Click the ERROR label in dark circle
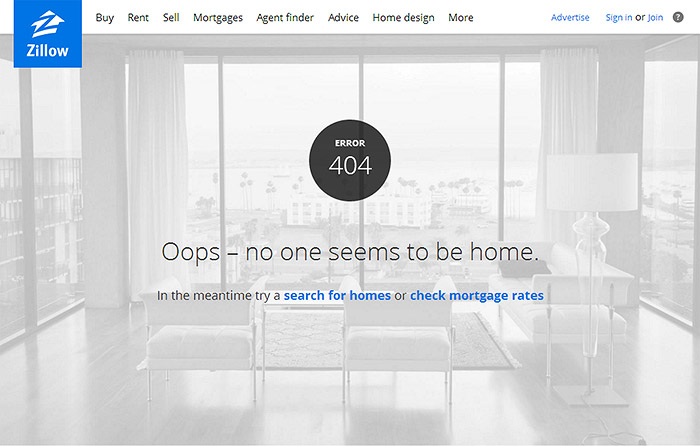Viewport: 700px width, 446px height. click(x=350, y=143)
